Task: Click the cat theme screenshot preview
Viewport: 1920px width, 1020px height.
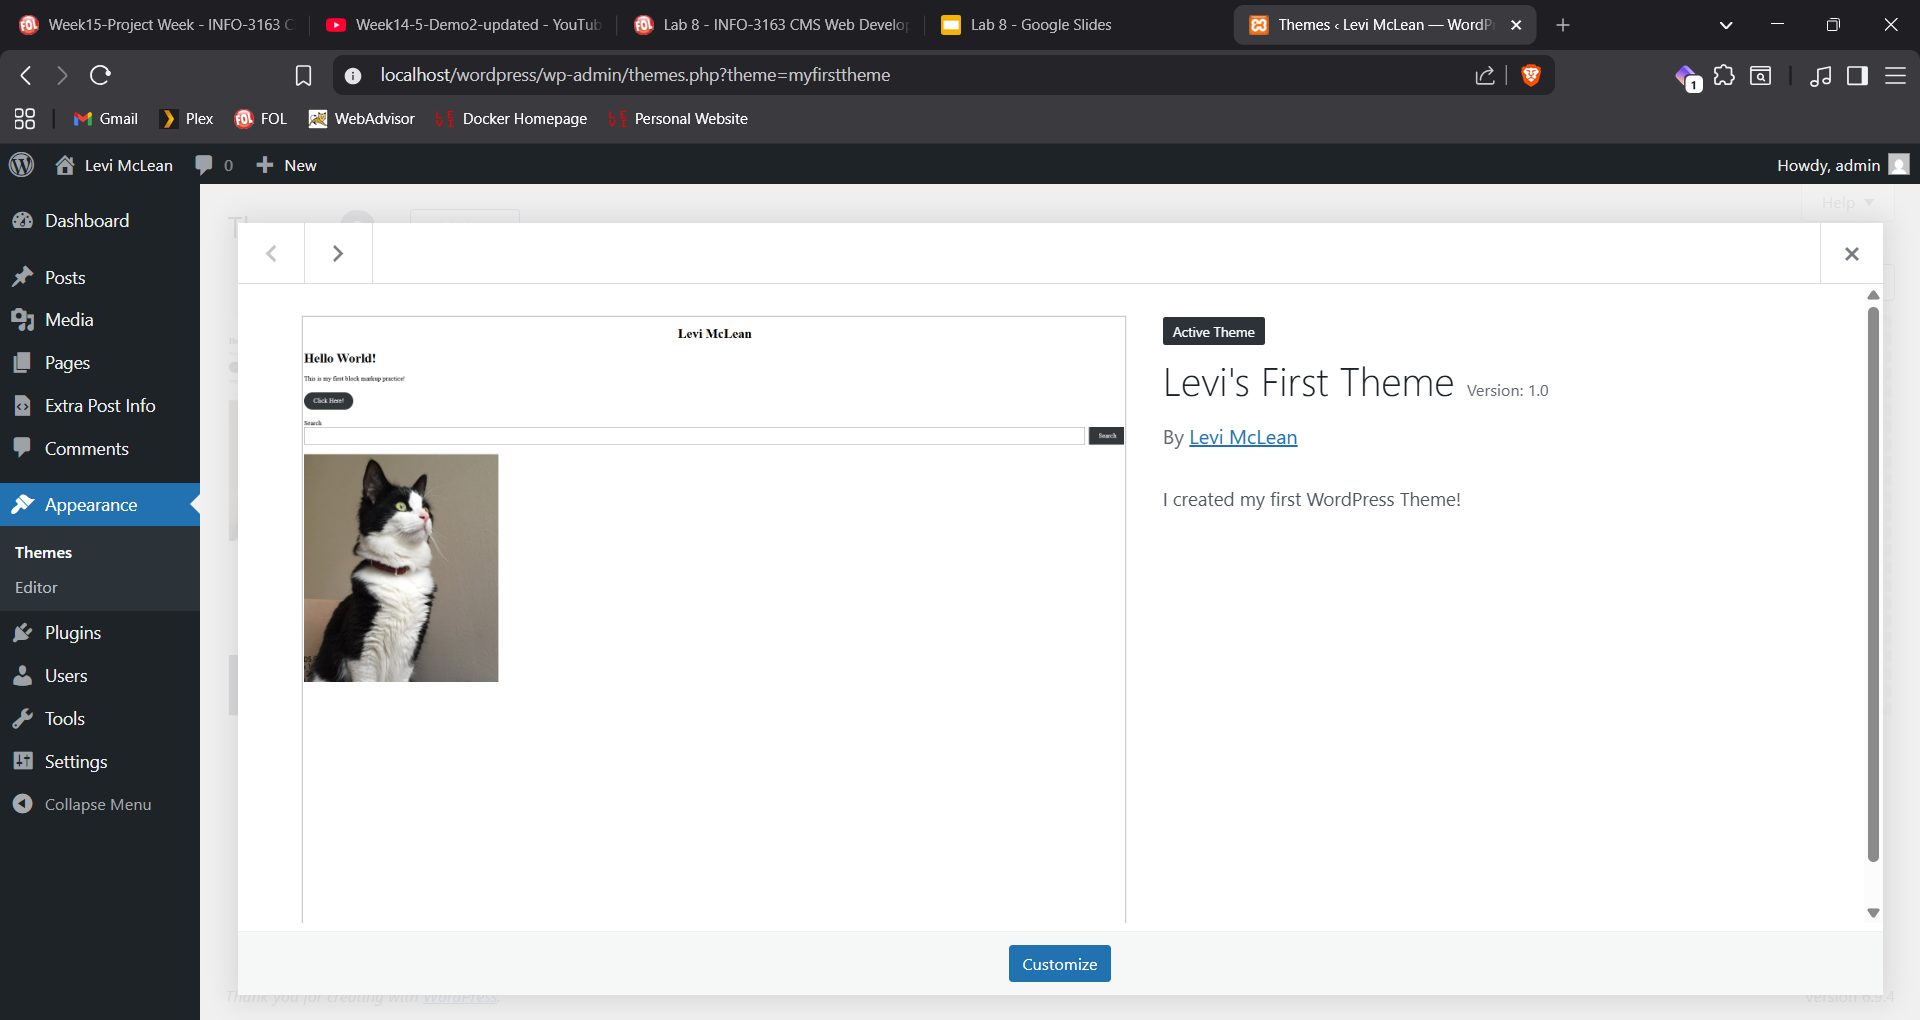Action: 401,568
